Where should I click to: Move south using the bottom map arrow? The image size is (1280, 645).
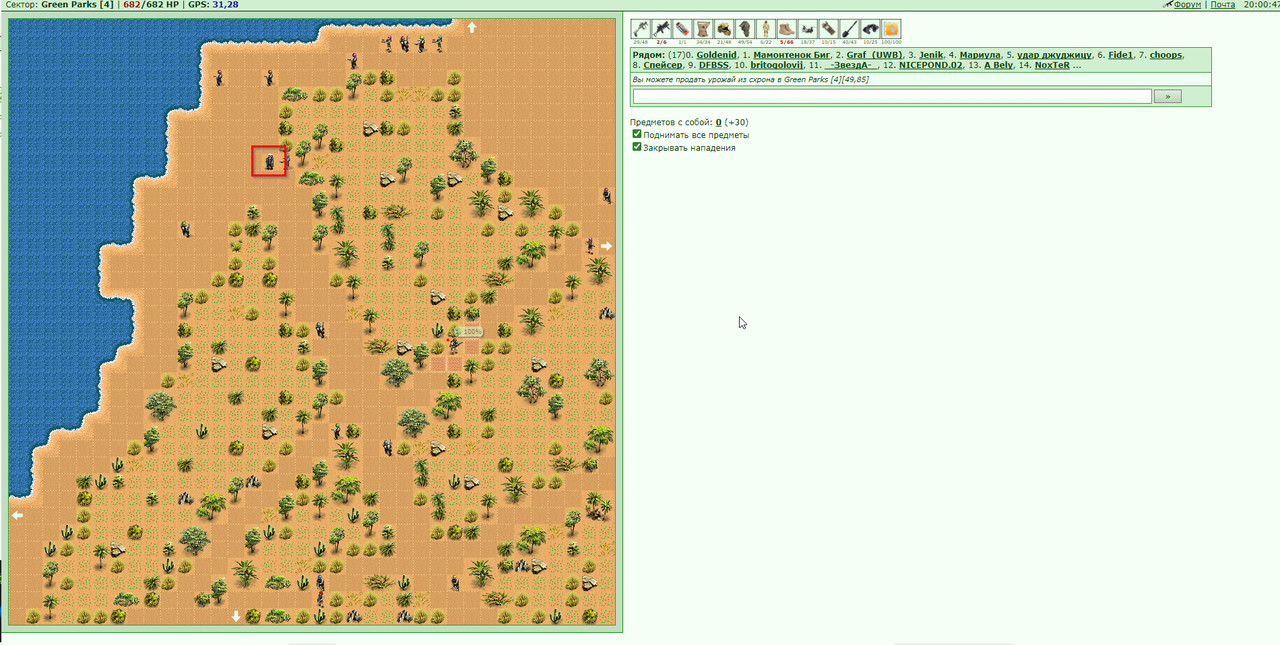[x=236, y=616]
